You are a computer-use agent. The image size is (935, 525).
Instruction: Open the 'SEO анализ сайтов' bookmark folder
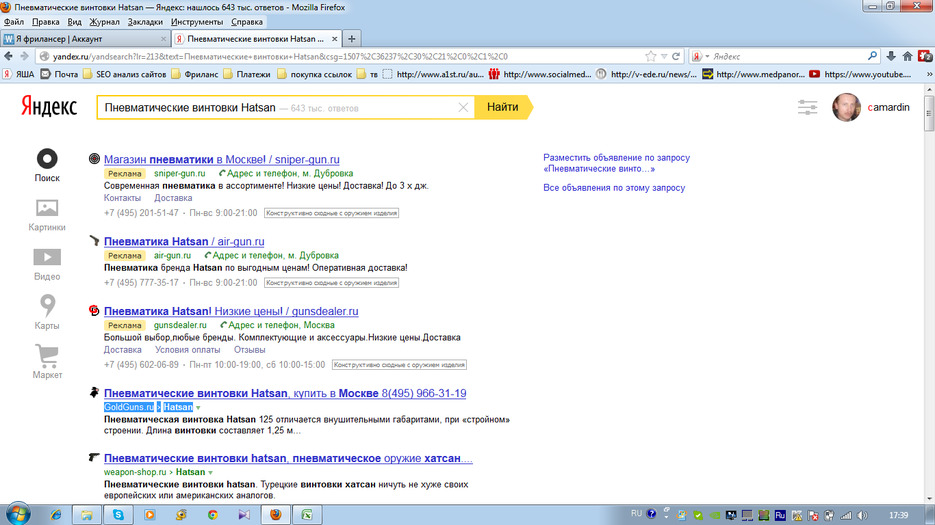125,74
